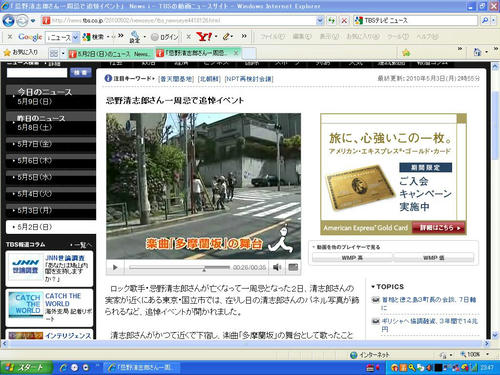
Task: Open the ファイル menu
Action: tap(272, 37)
